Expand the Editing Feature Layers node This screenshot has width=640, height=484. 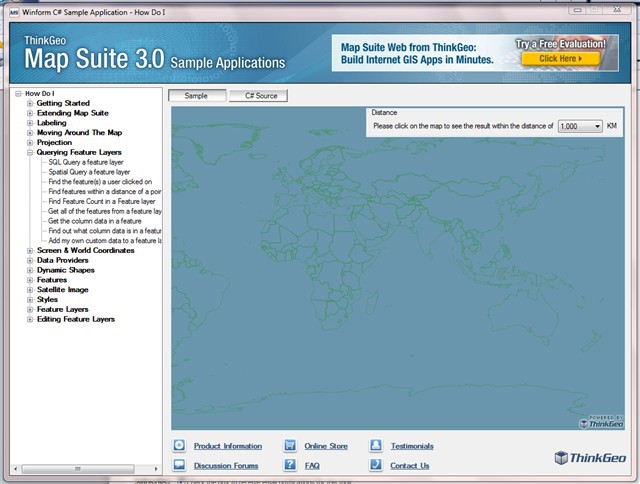(30, 319)
